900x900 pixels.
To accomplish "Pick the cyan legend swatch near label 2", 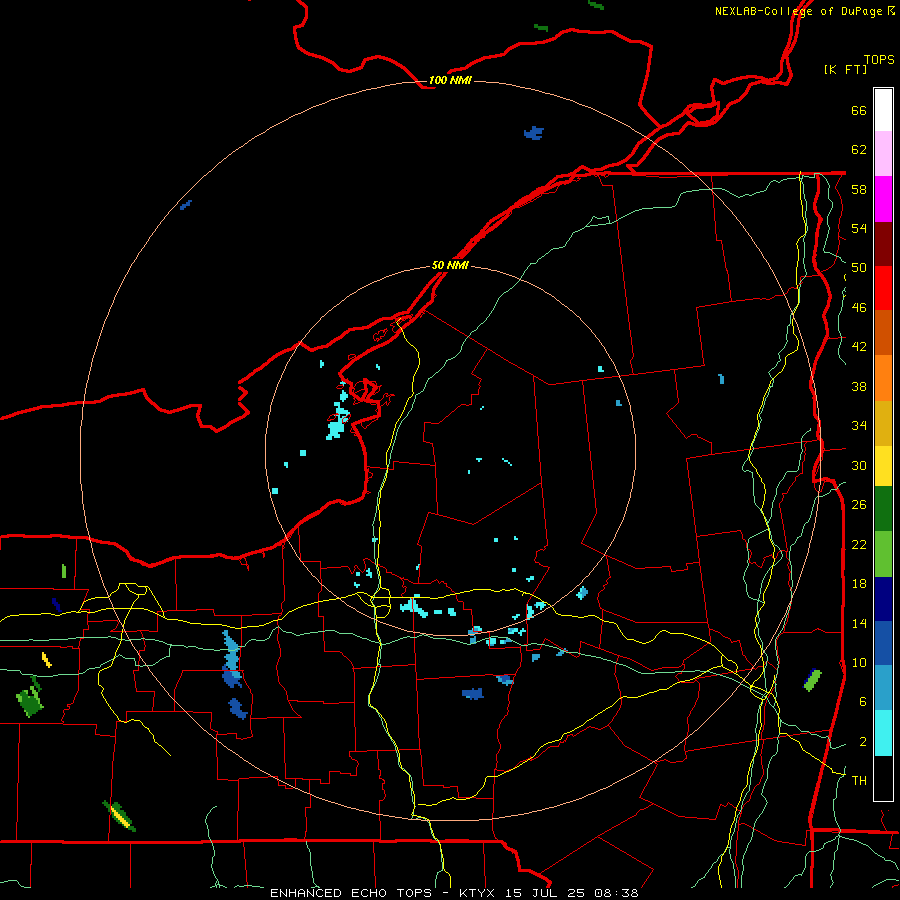I will 883,733.
